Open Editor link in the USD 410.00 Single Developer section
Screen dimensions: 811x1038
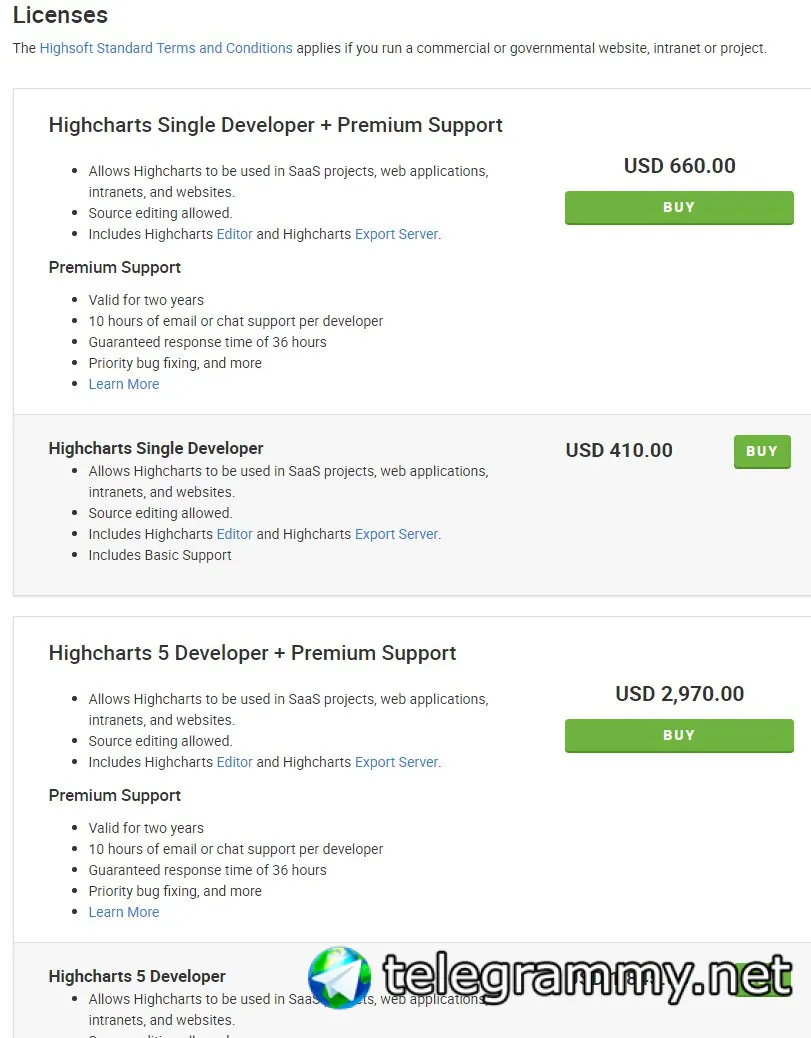(x=234, y=534)
